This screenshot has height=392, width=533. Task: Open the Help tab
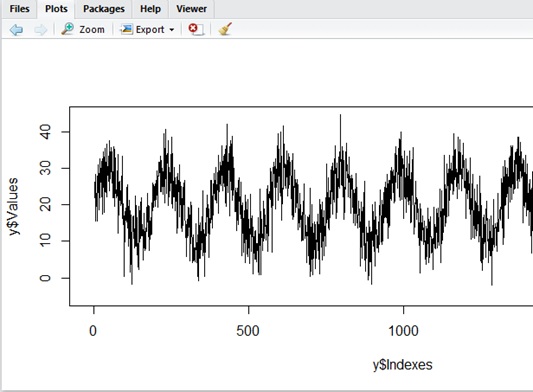[150, 9]
